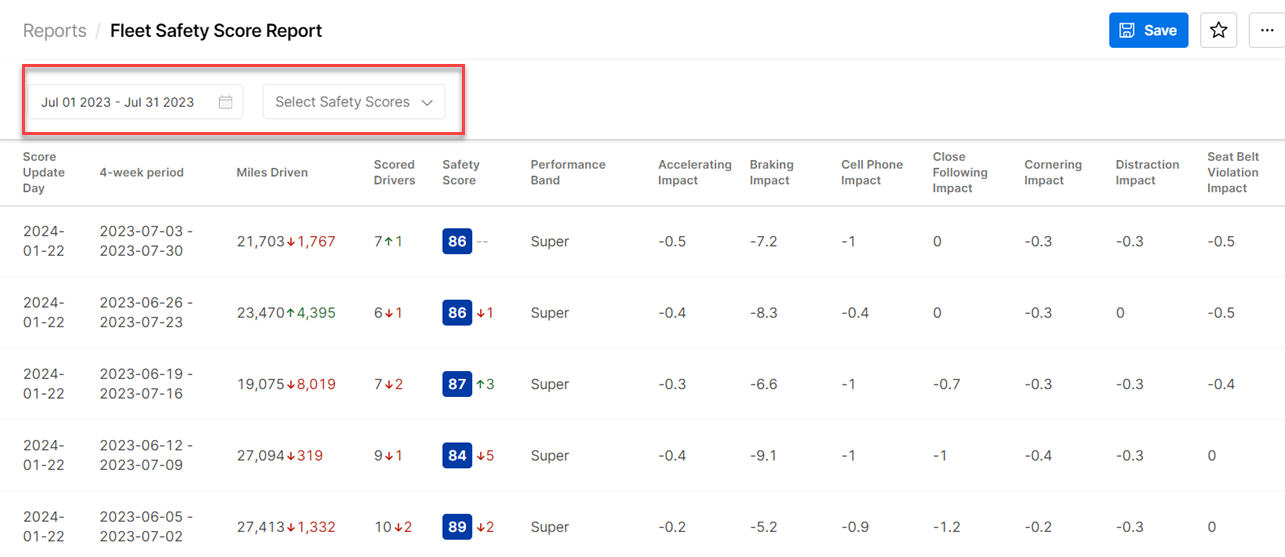Click the safety score 86 badge with no change
The width and height of the screenshot is (1285, 557).
click(x=457, y=241)
